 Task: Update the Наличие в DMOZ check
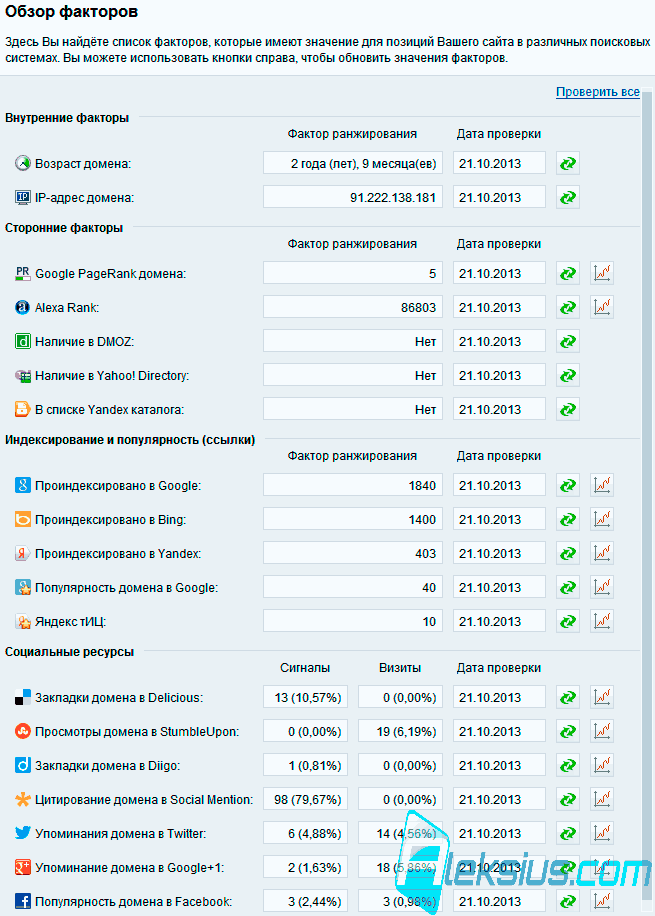(x=567, y=341)
